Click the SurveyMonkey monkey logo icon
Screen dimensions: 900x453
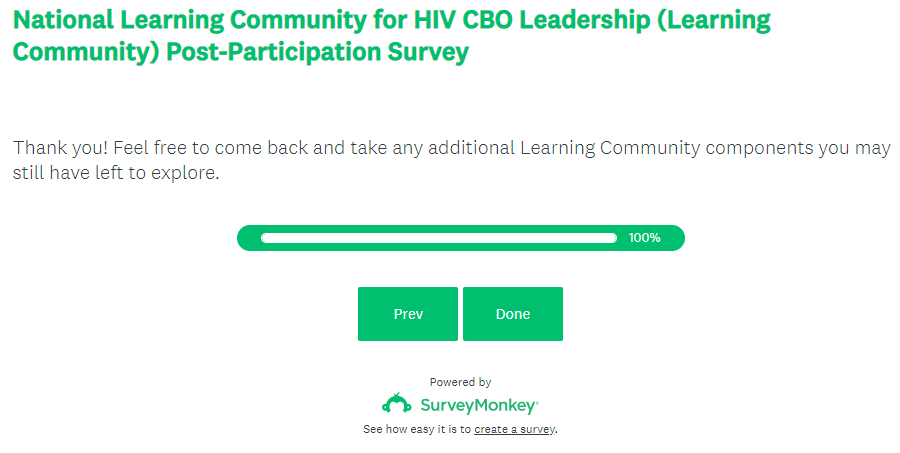pos(396,404)
